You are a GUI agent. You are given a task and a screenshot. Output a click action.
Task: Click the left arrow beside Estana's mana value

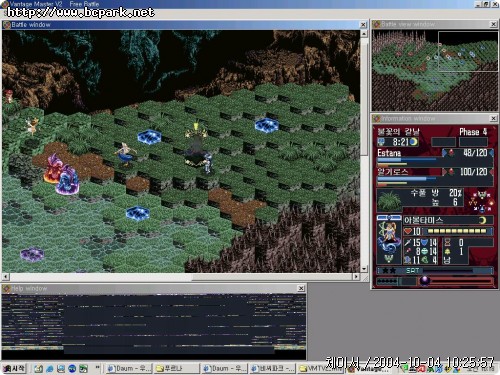(444, 153)
